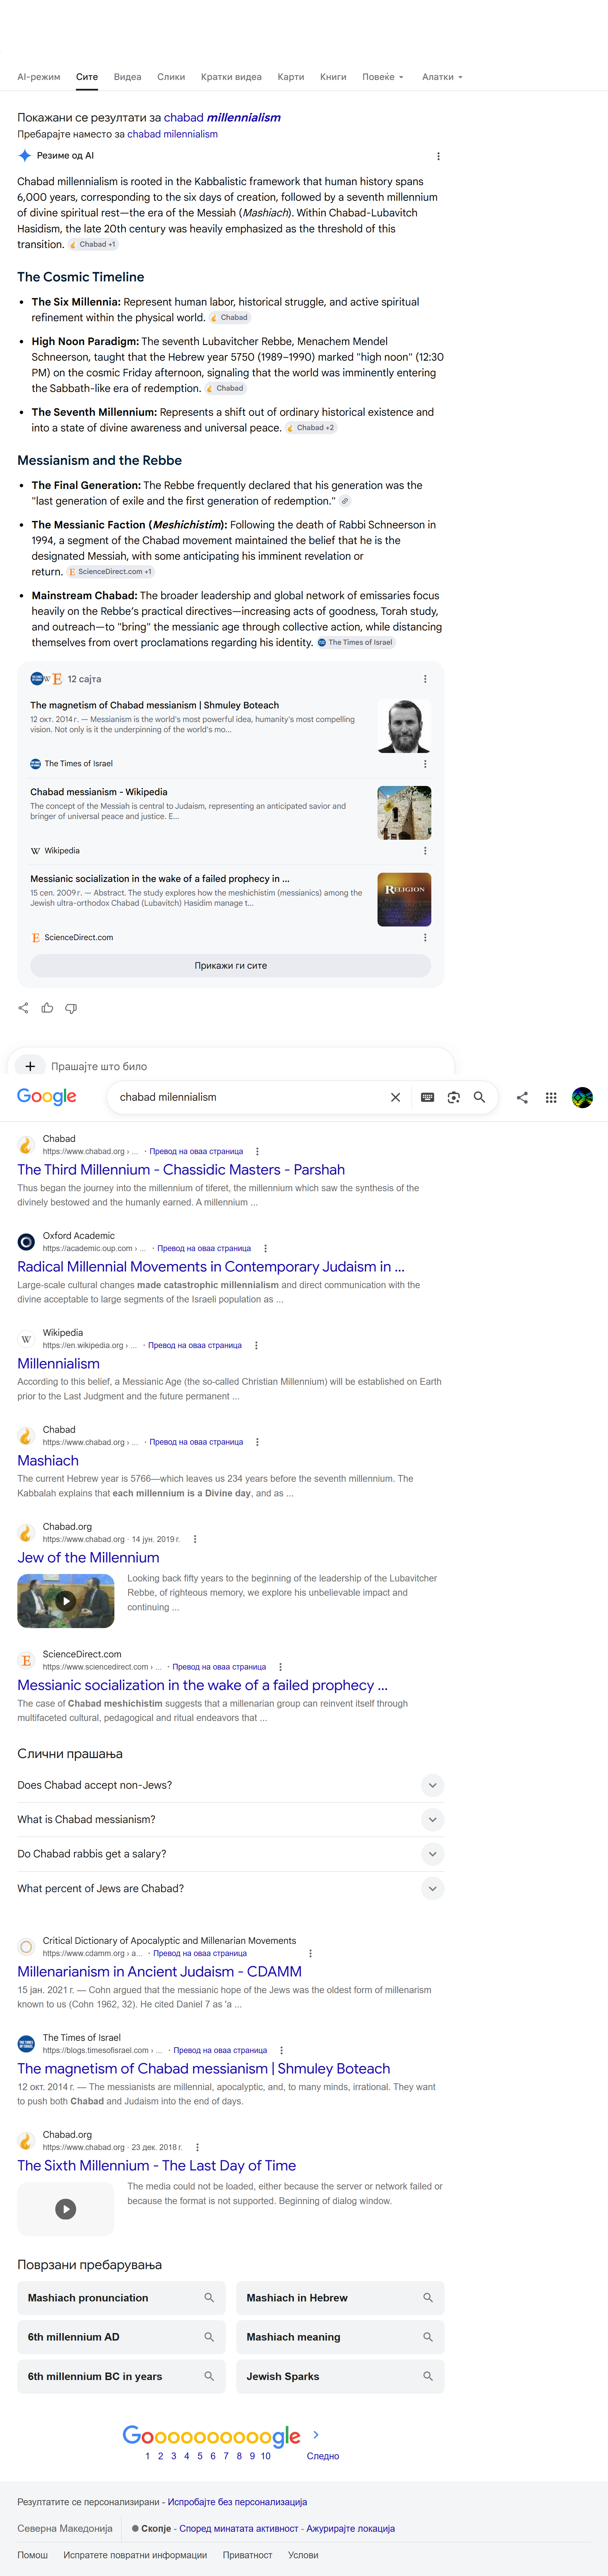
Task: Open options for ScienceDirect source card
Action: [x=425, y=937]
